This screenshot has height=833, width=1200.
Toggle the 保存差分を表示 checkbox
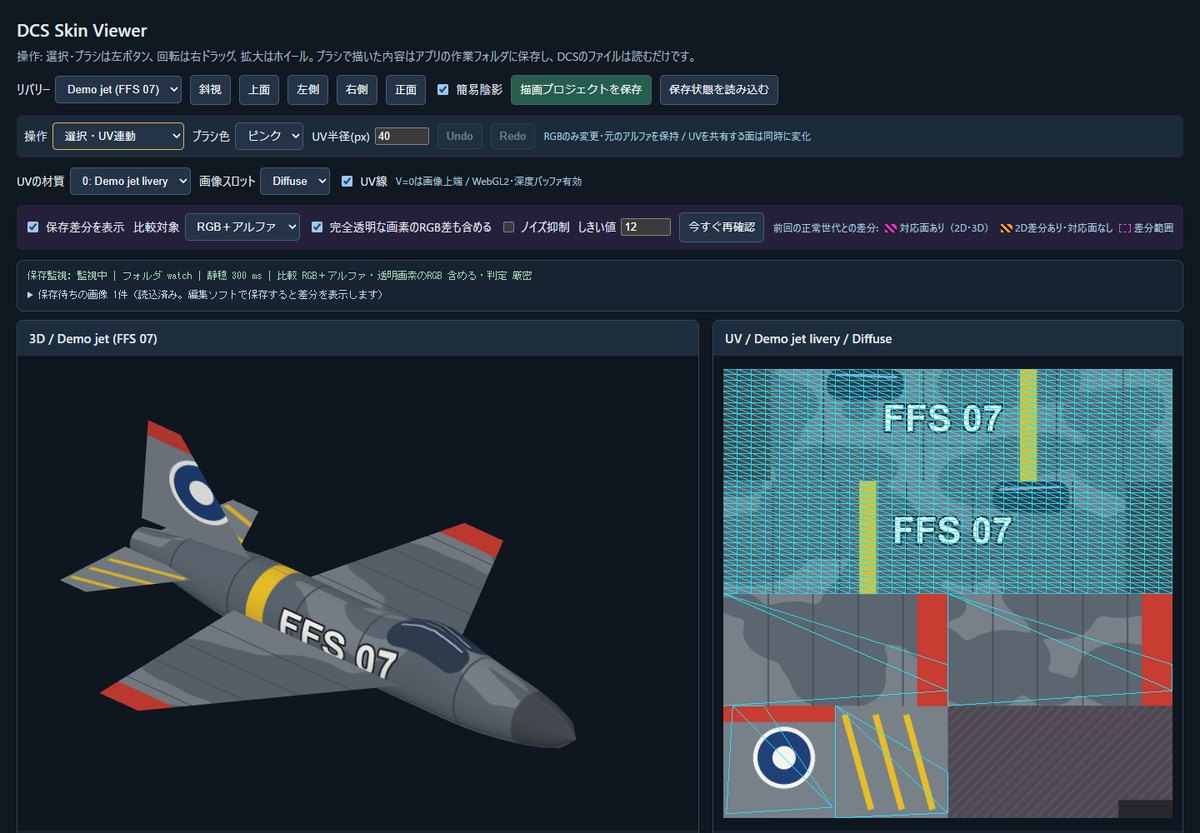coord(33,227)
